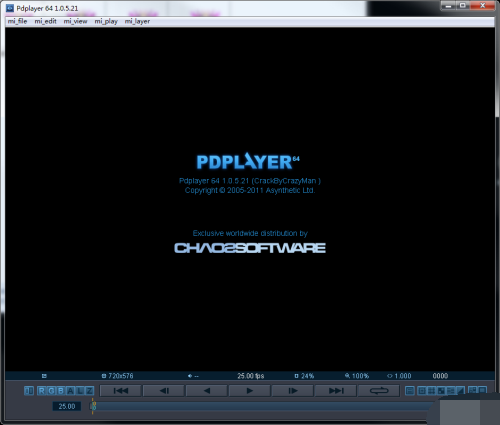Click the 0000 frame counter
The image size is (500, 425).
click(x=440, y=376)
